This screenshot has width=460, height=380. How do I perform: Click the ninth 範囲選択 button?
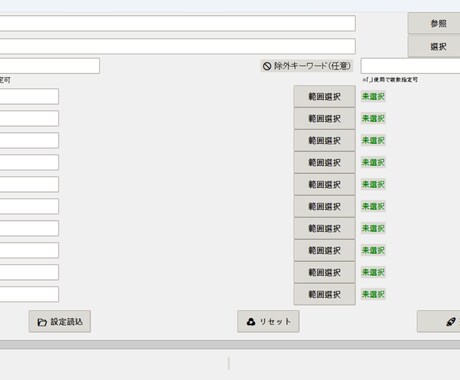click(x=325, y=273)
